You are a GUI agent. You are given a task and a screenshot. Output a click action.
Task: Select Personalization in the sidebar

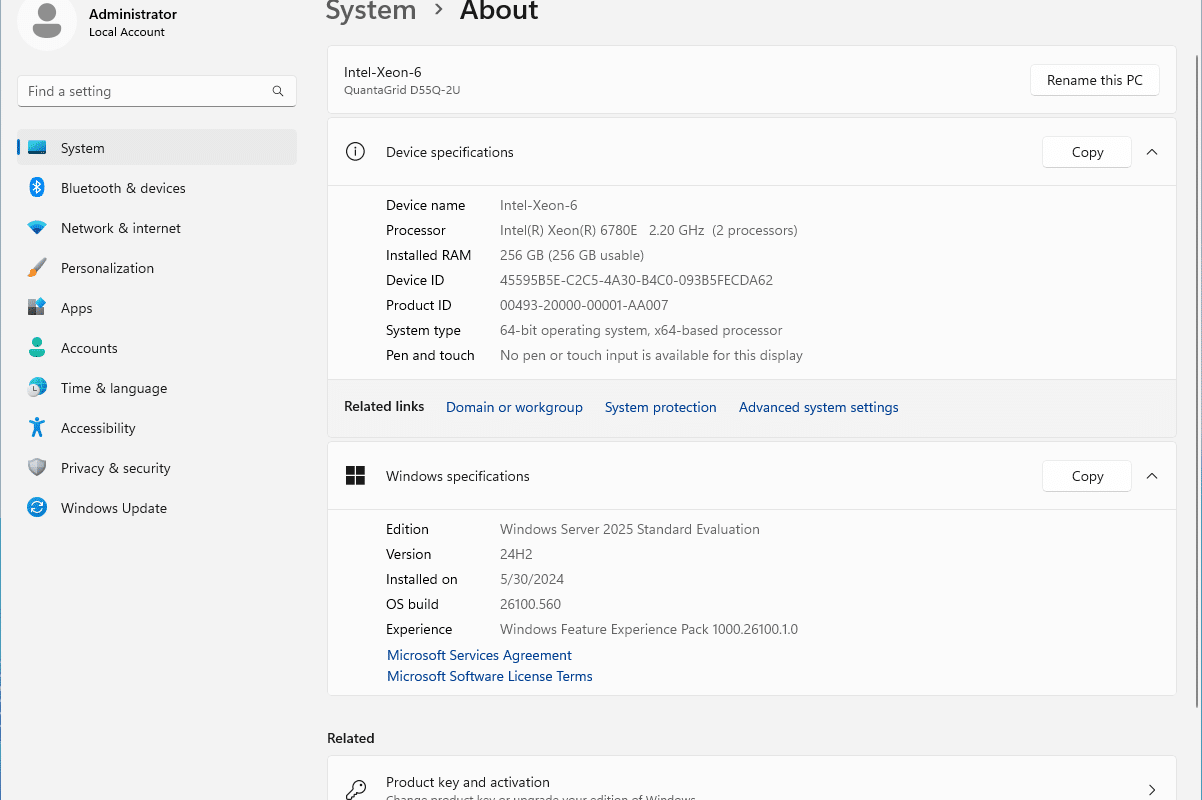[157, 268]
